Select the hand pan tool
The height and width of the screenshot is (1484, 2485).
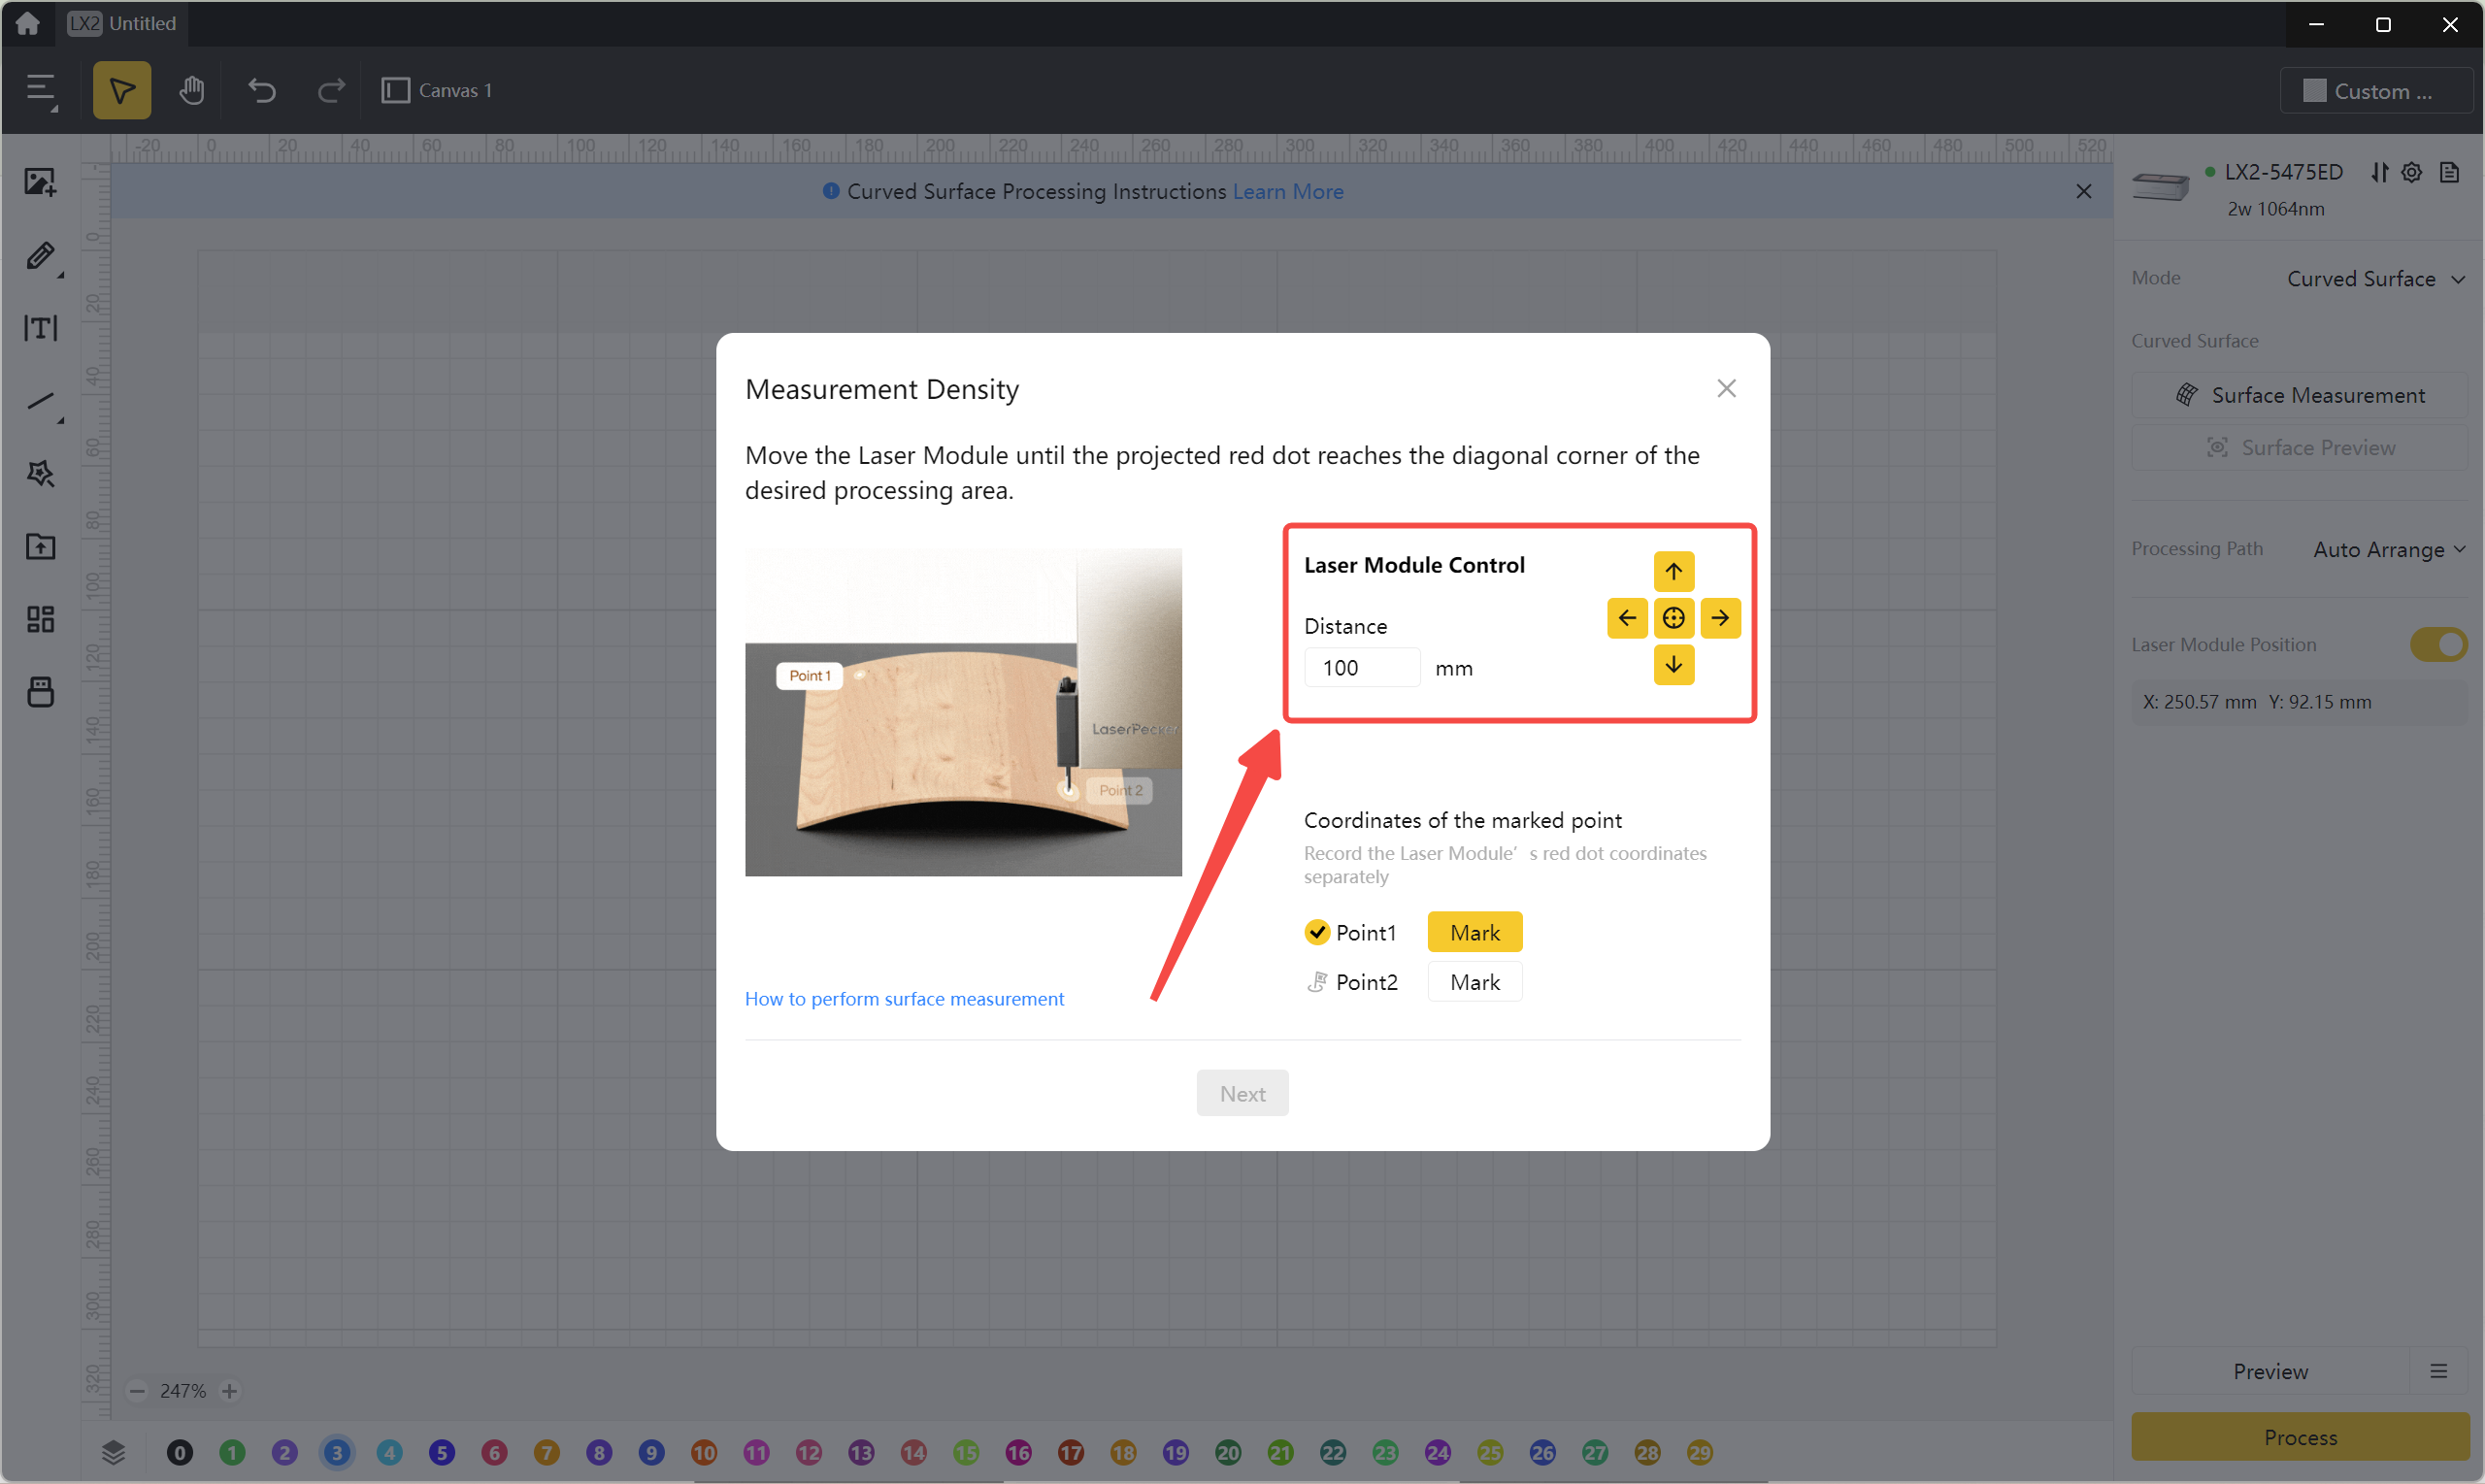coord(191,91)
